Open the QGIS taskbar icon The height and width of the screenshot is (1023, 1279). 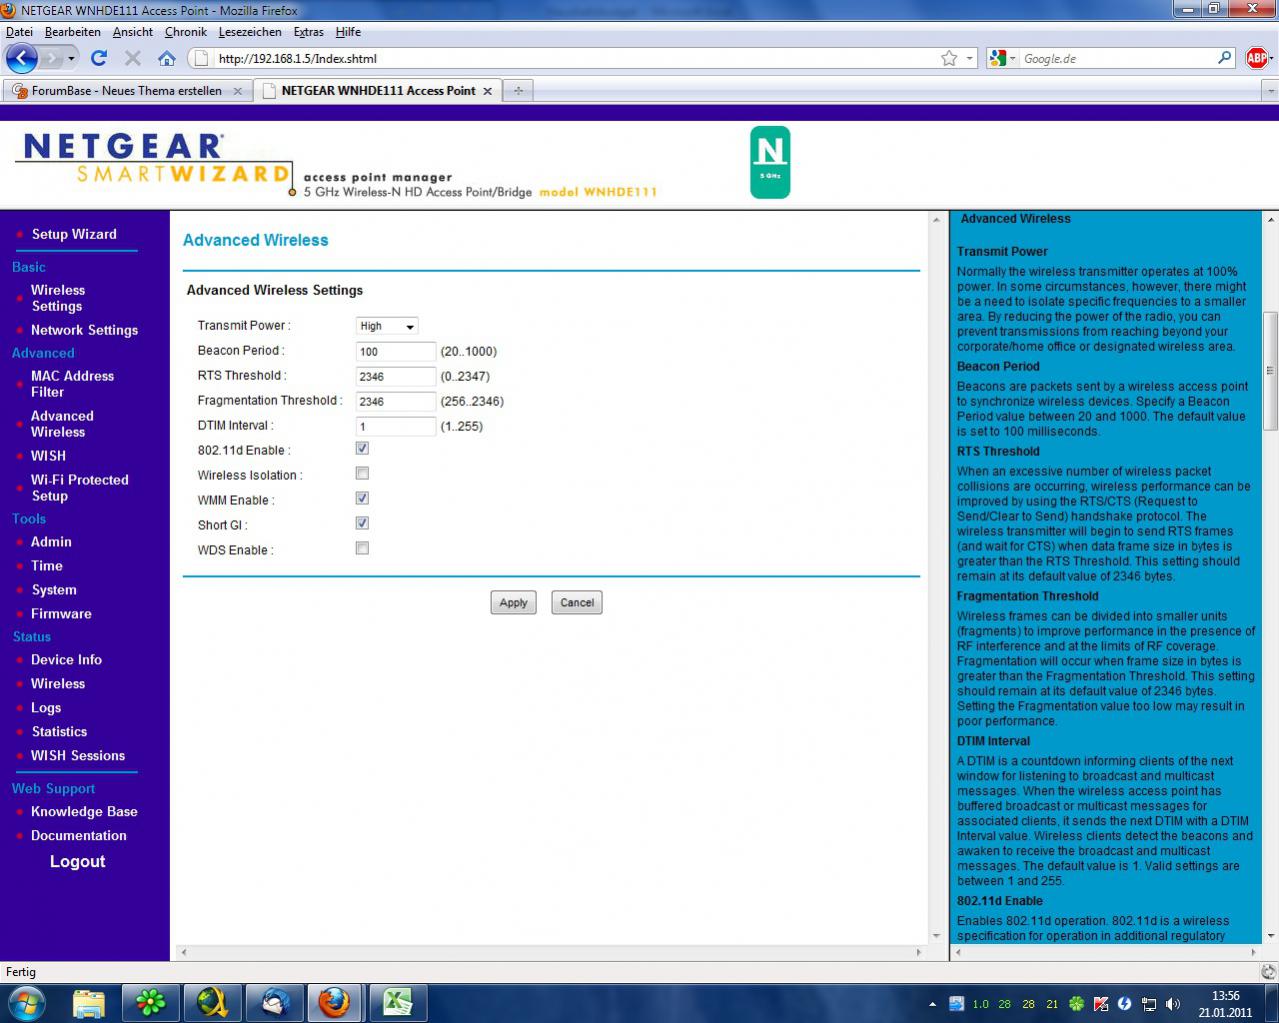point(213,1001)
